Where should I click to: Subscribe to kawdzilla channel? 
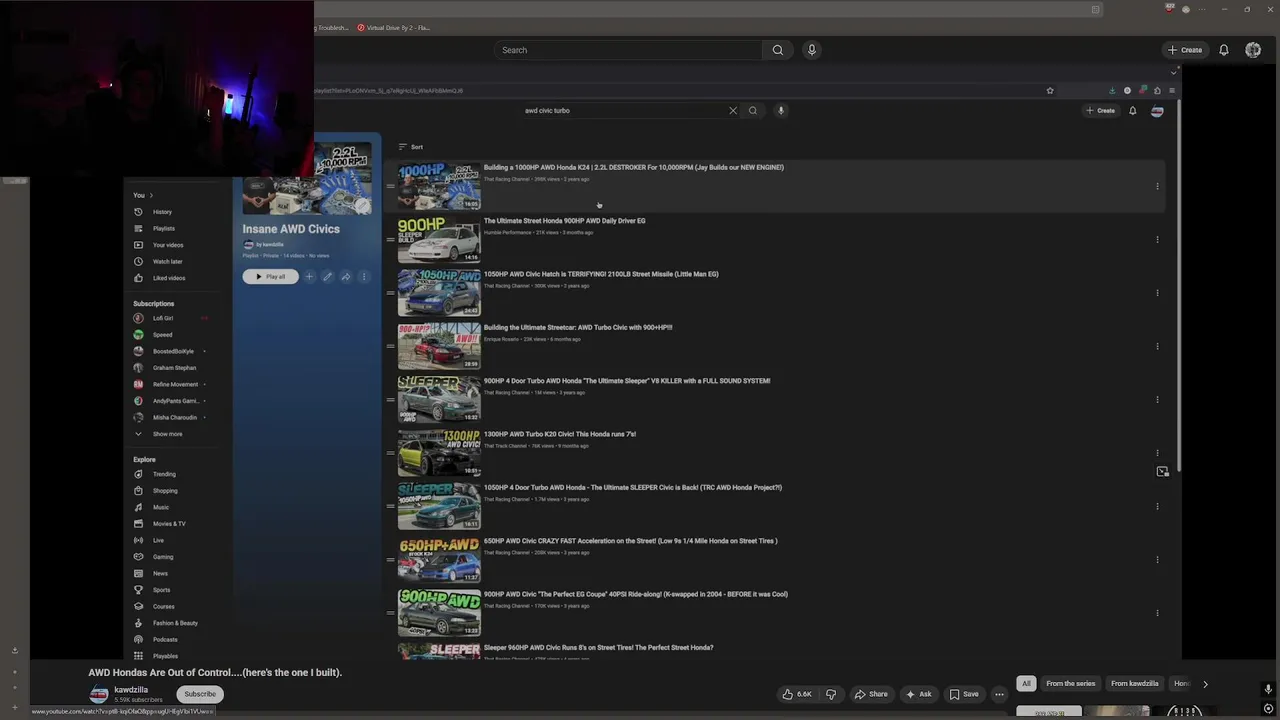(199, 694)
